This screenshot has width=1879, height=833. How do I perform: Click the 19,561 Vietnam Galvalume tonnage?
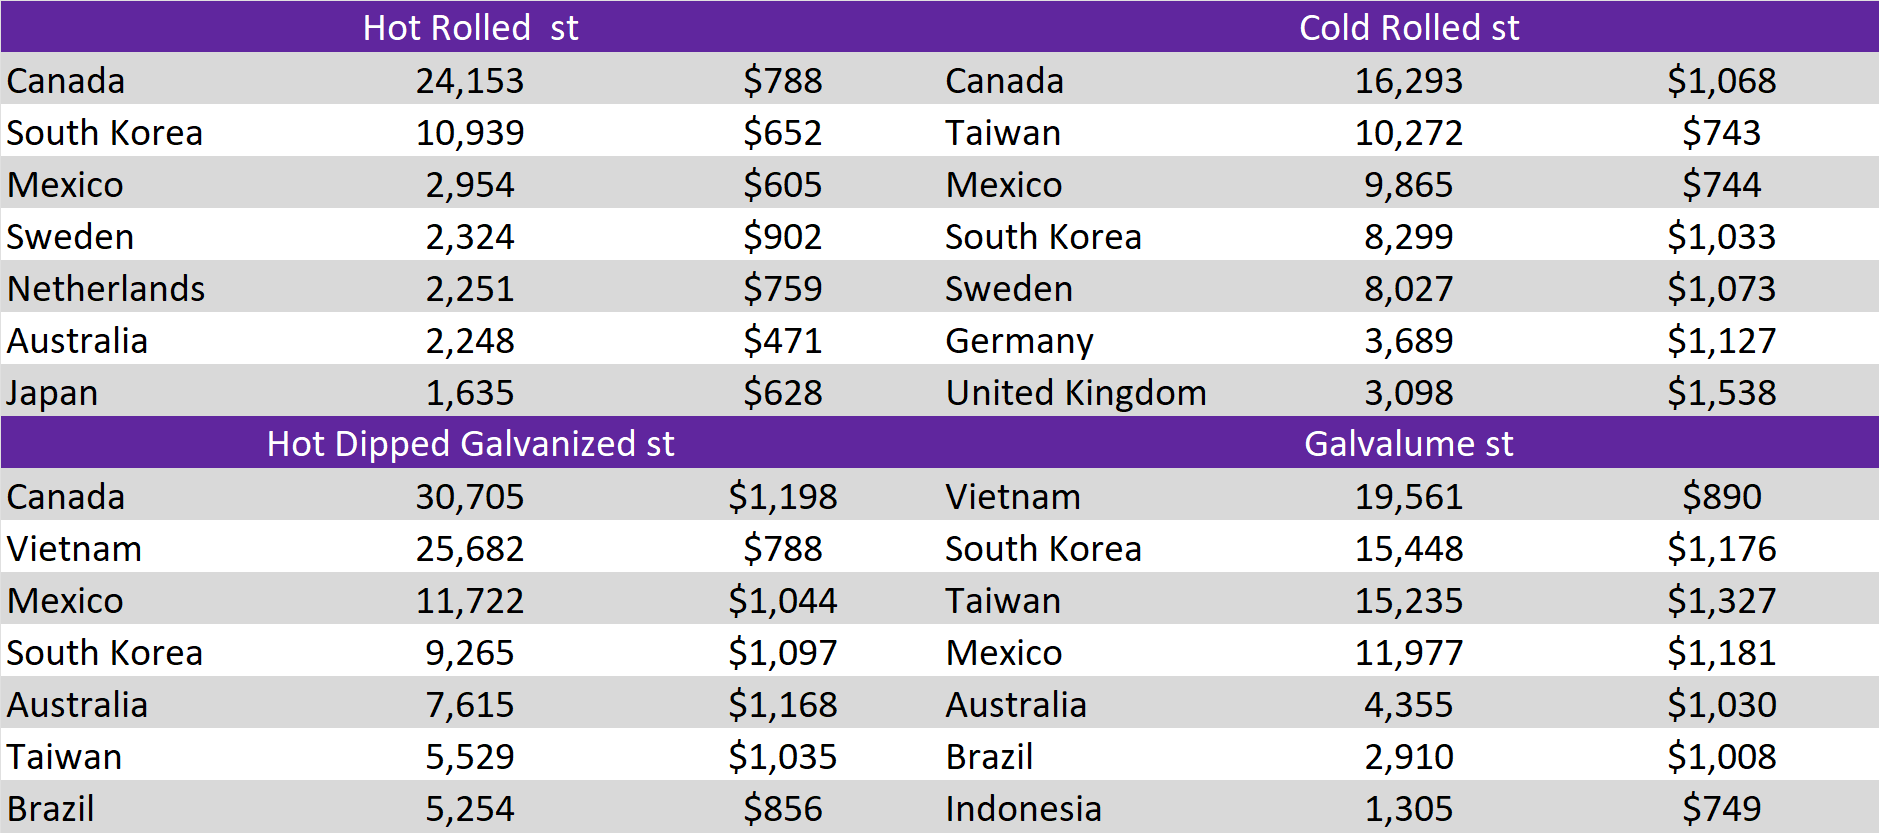pyautogui.click(x=1408, y=497)
